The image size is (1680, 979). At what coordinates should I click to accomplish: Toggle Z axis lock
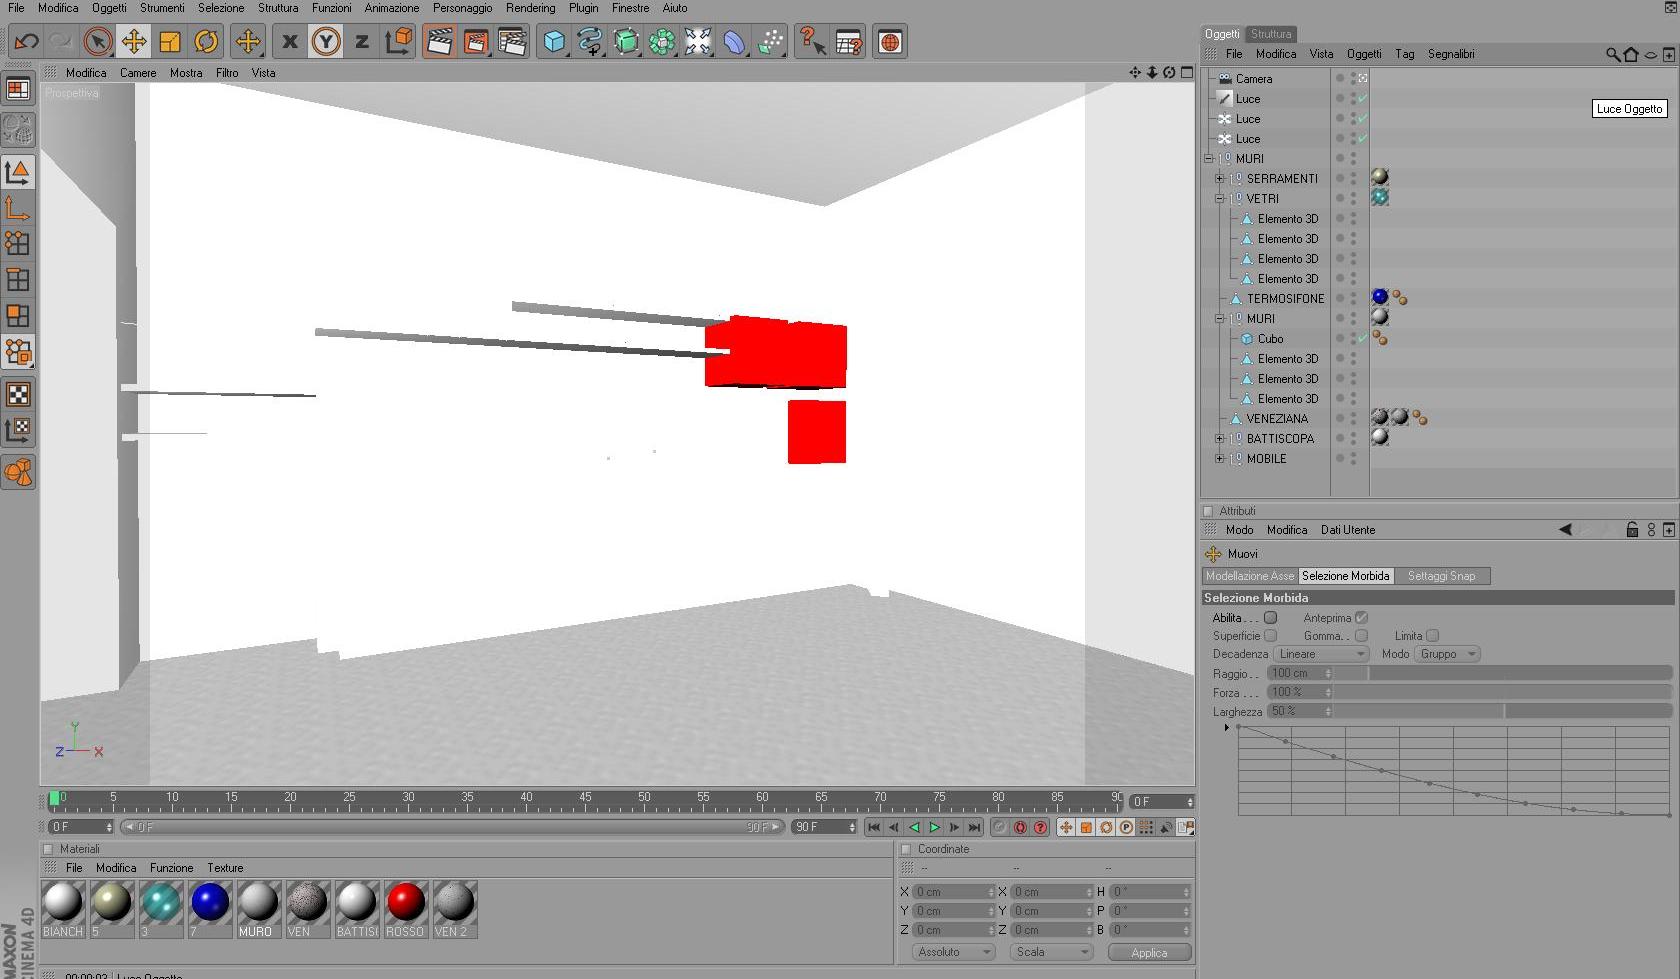pyautogui.click(x=362, y=42)
